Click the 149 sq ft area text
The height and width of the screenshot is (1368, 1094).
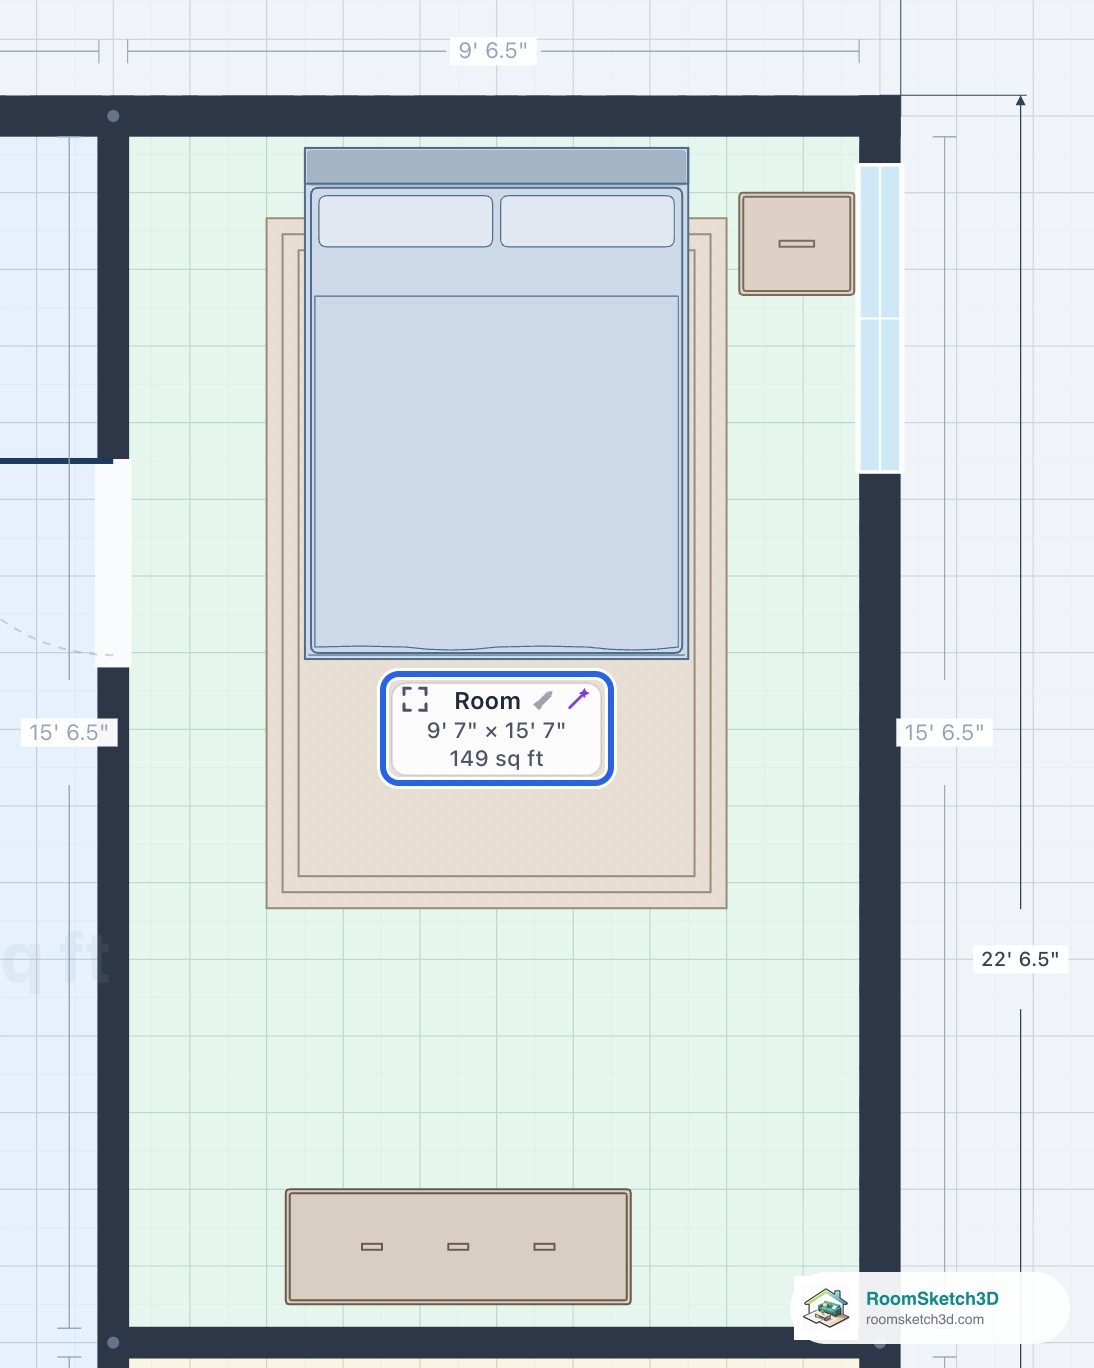[496, 758]
